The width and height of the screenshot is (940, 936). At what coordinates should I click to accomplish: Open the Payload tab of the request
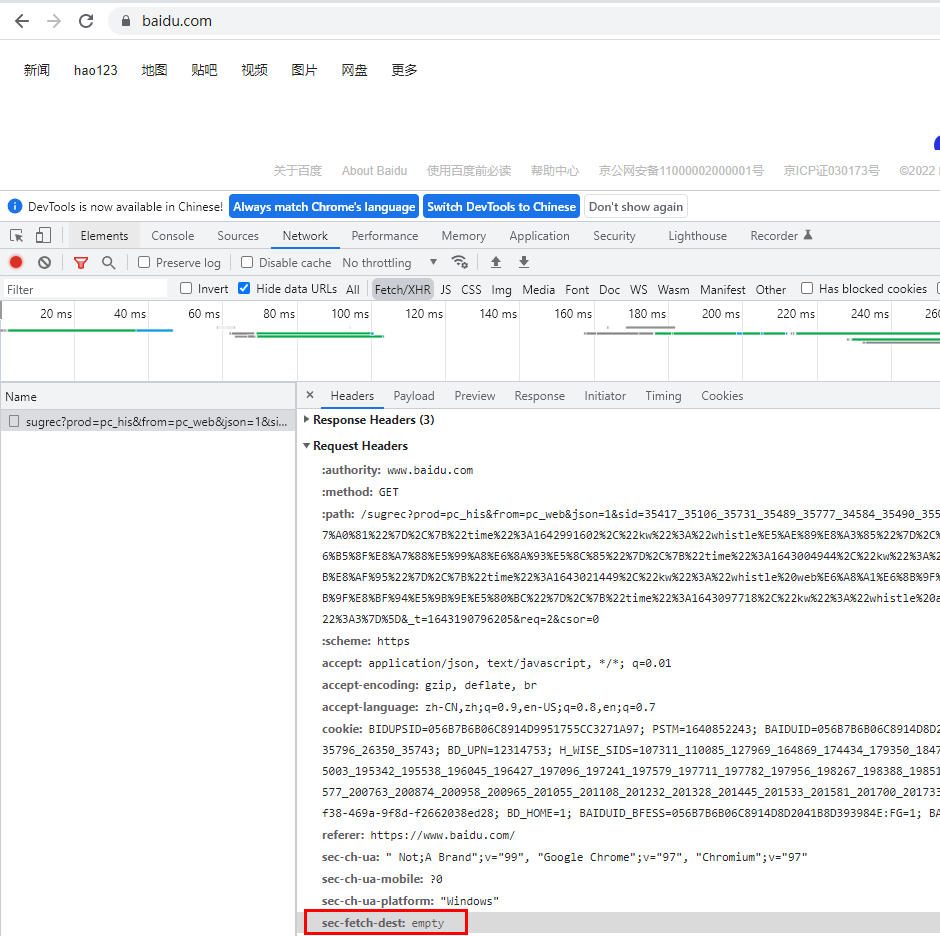point(414,396)
